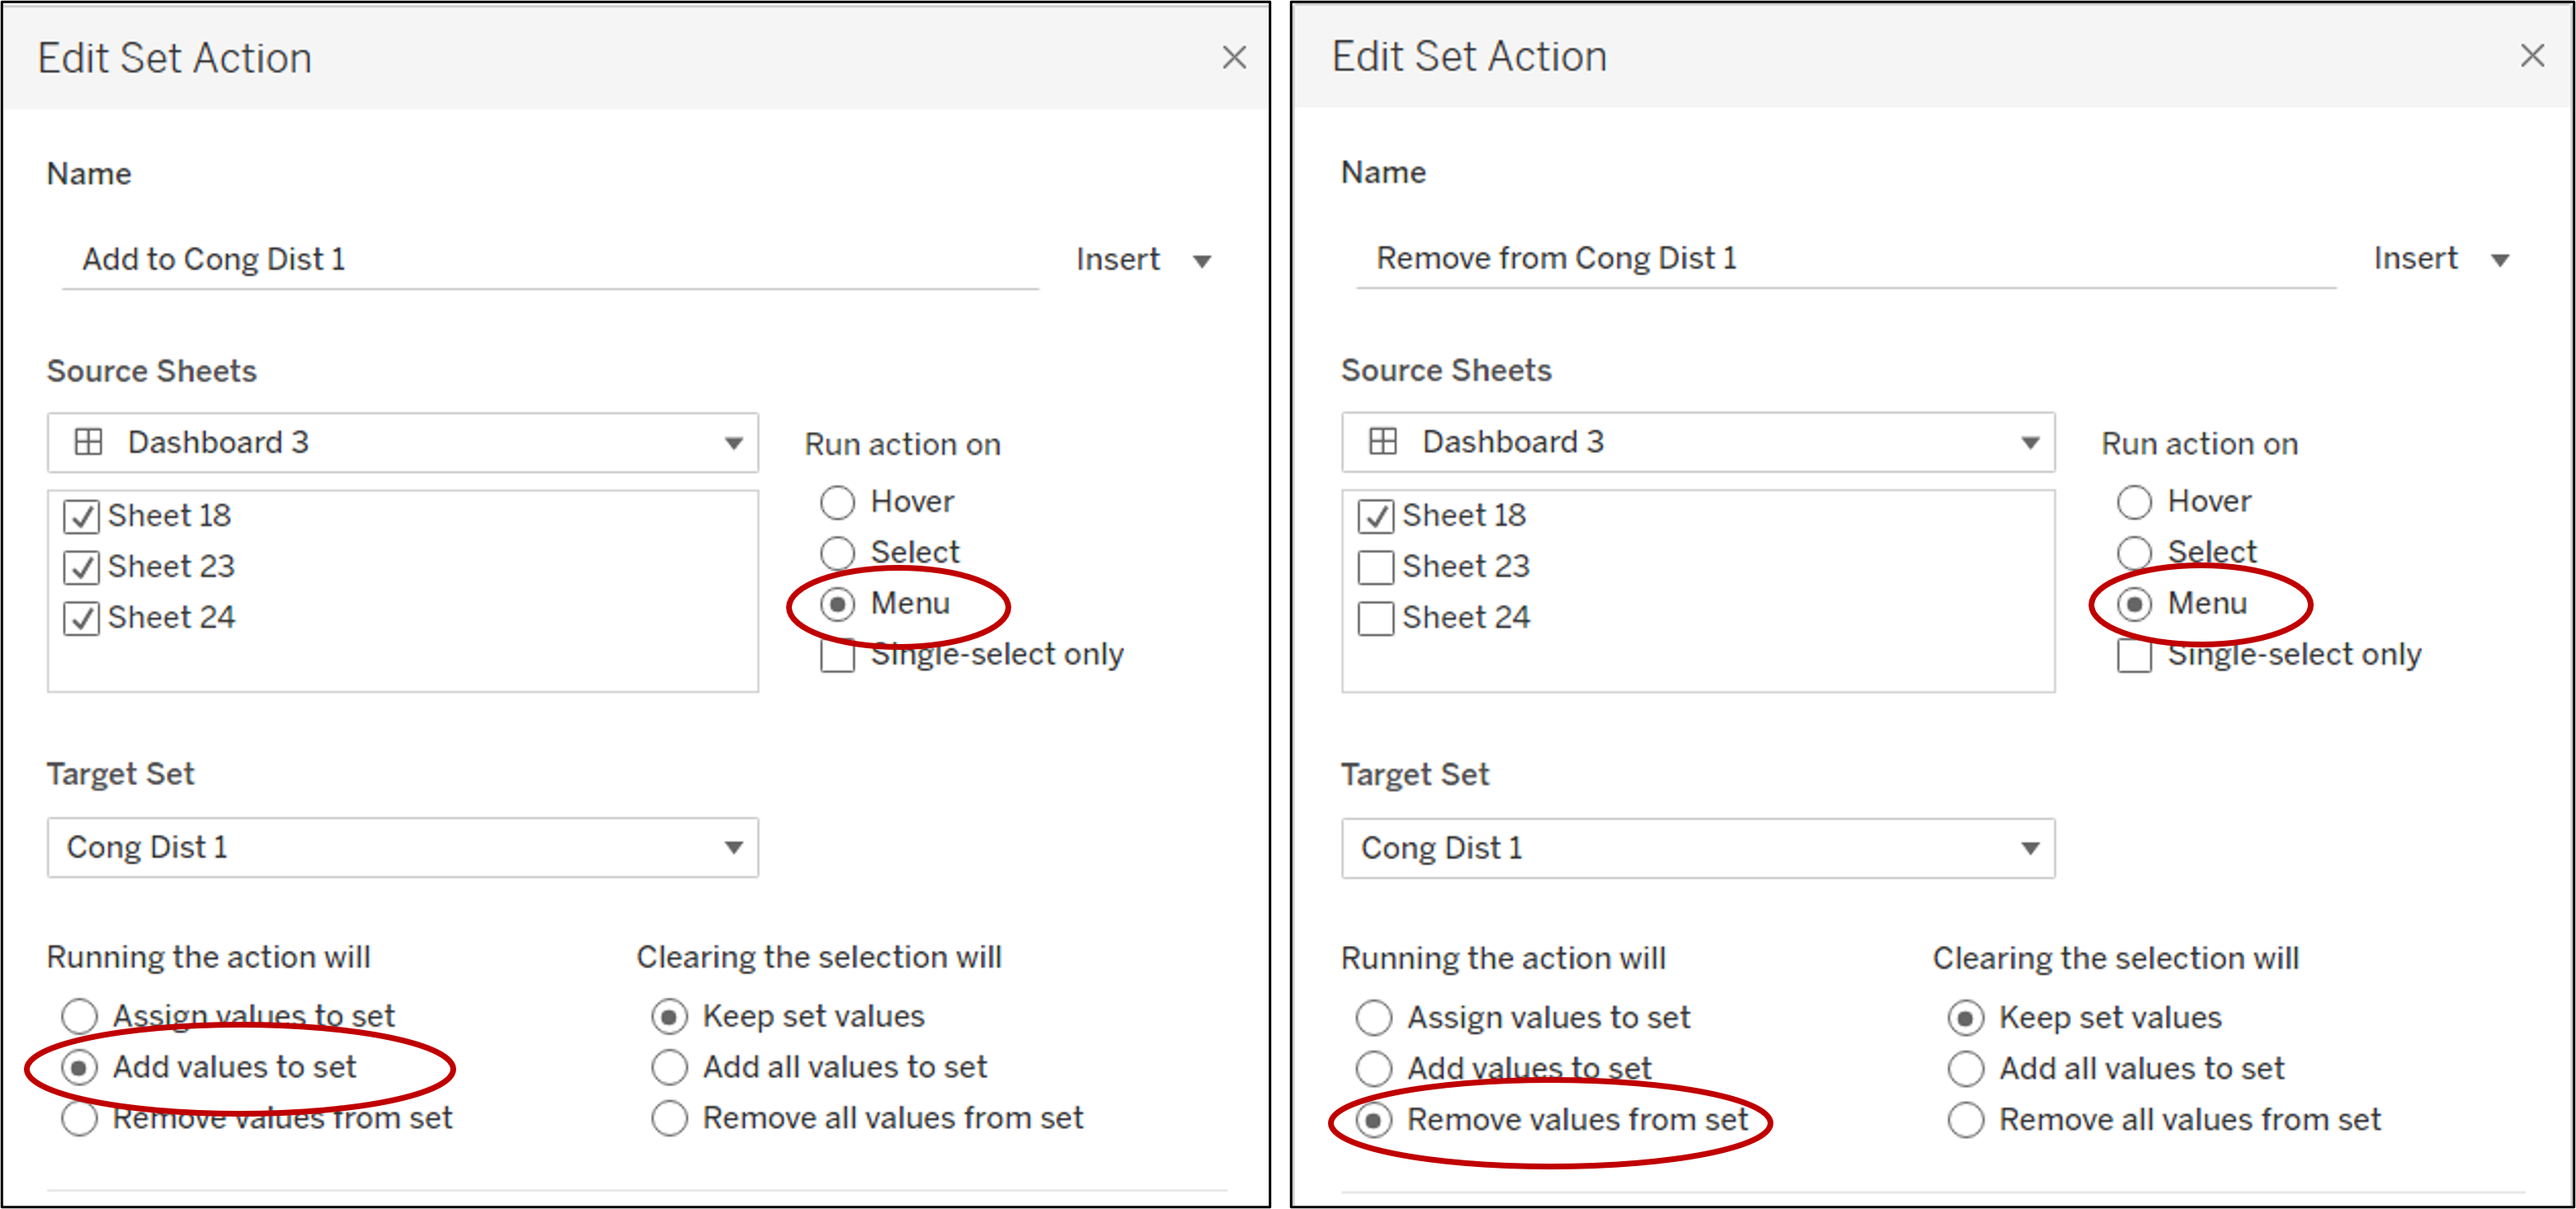Click the name field Remove from Cong Dist 1
Image resolution: width=2576 pixels, height=1209 pixels.
click(1845, 259)
